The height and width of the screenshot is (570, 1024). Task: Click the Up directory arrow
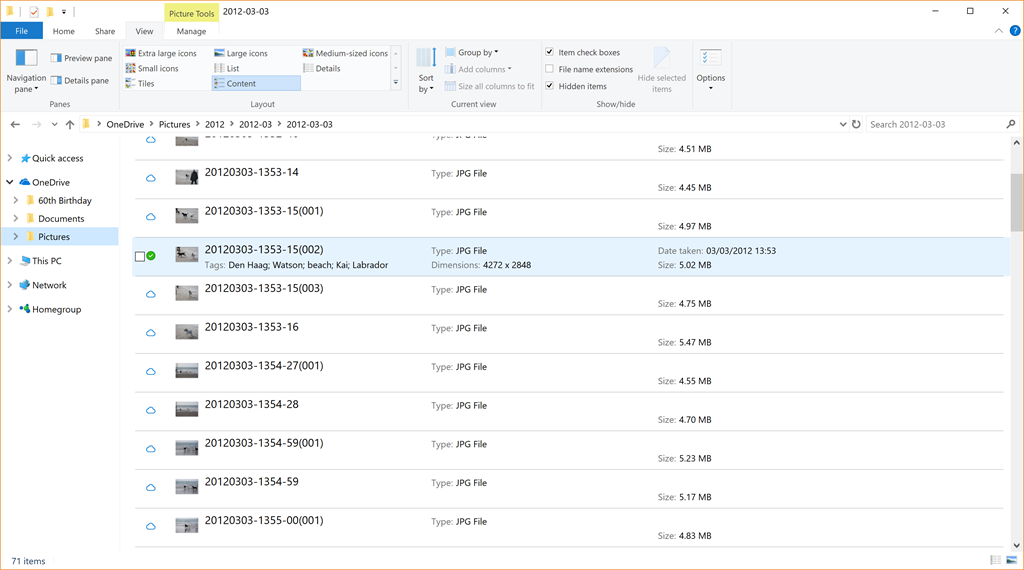pos(69,125)
